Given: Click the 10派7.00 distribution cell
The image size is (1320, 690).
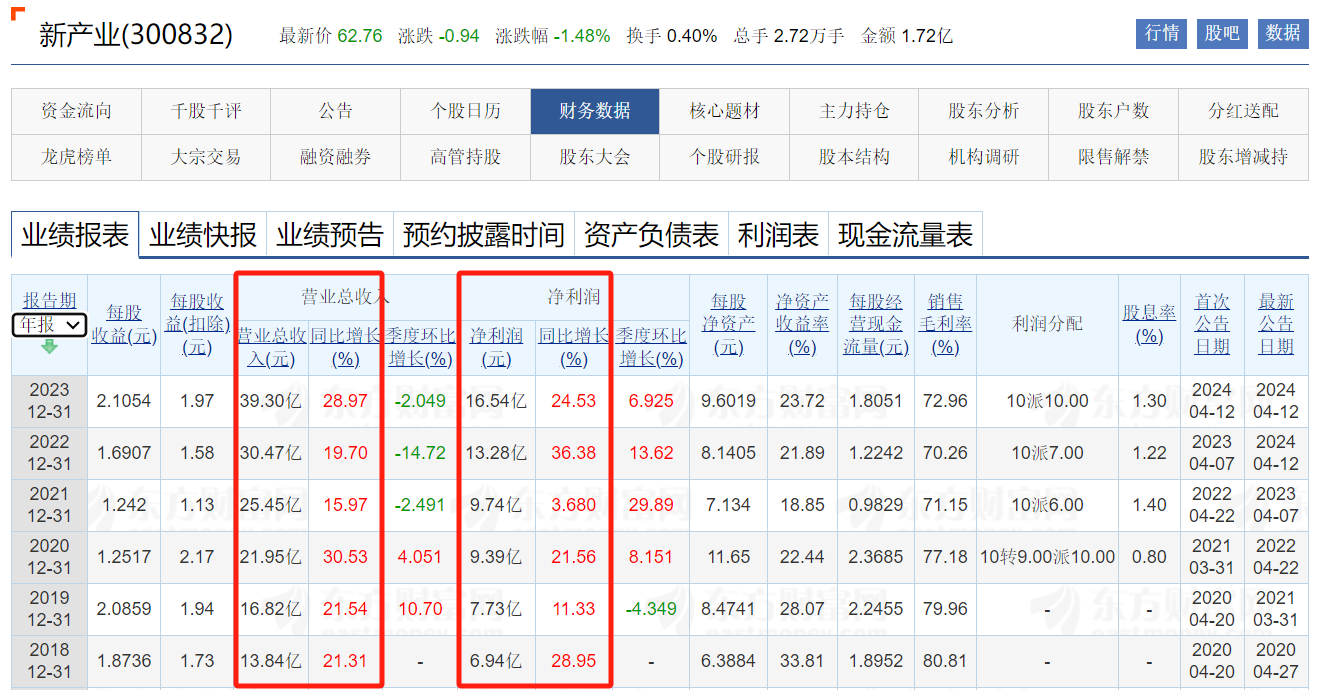Looking at the screenshot, I should pyautogui.click(x=1047, y=453).
